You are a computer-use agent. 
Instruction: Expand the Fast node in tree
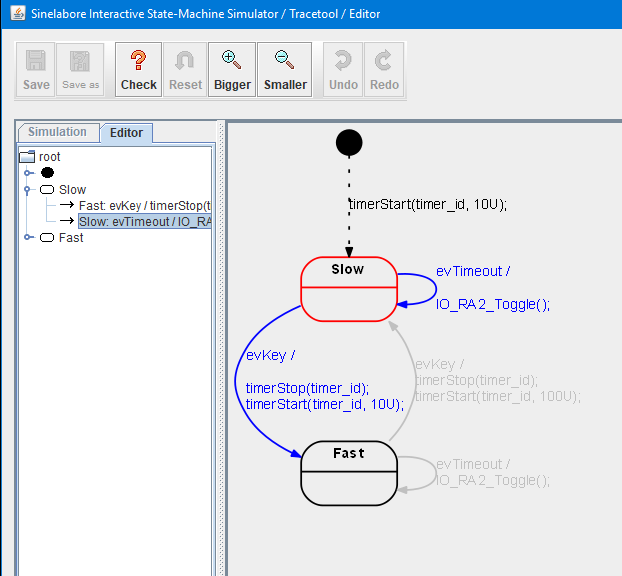[x=29, y=238]
